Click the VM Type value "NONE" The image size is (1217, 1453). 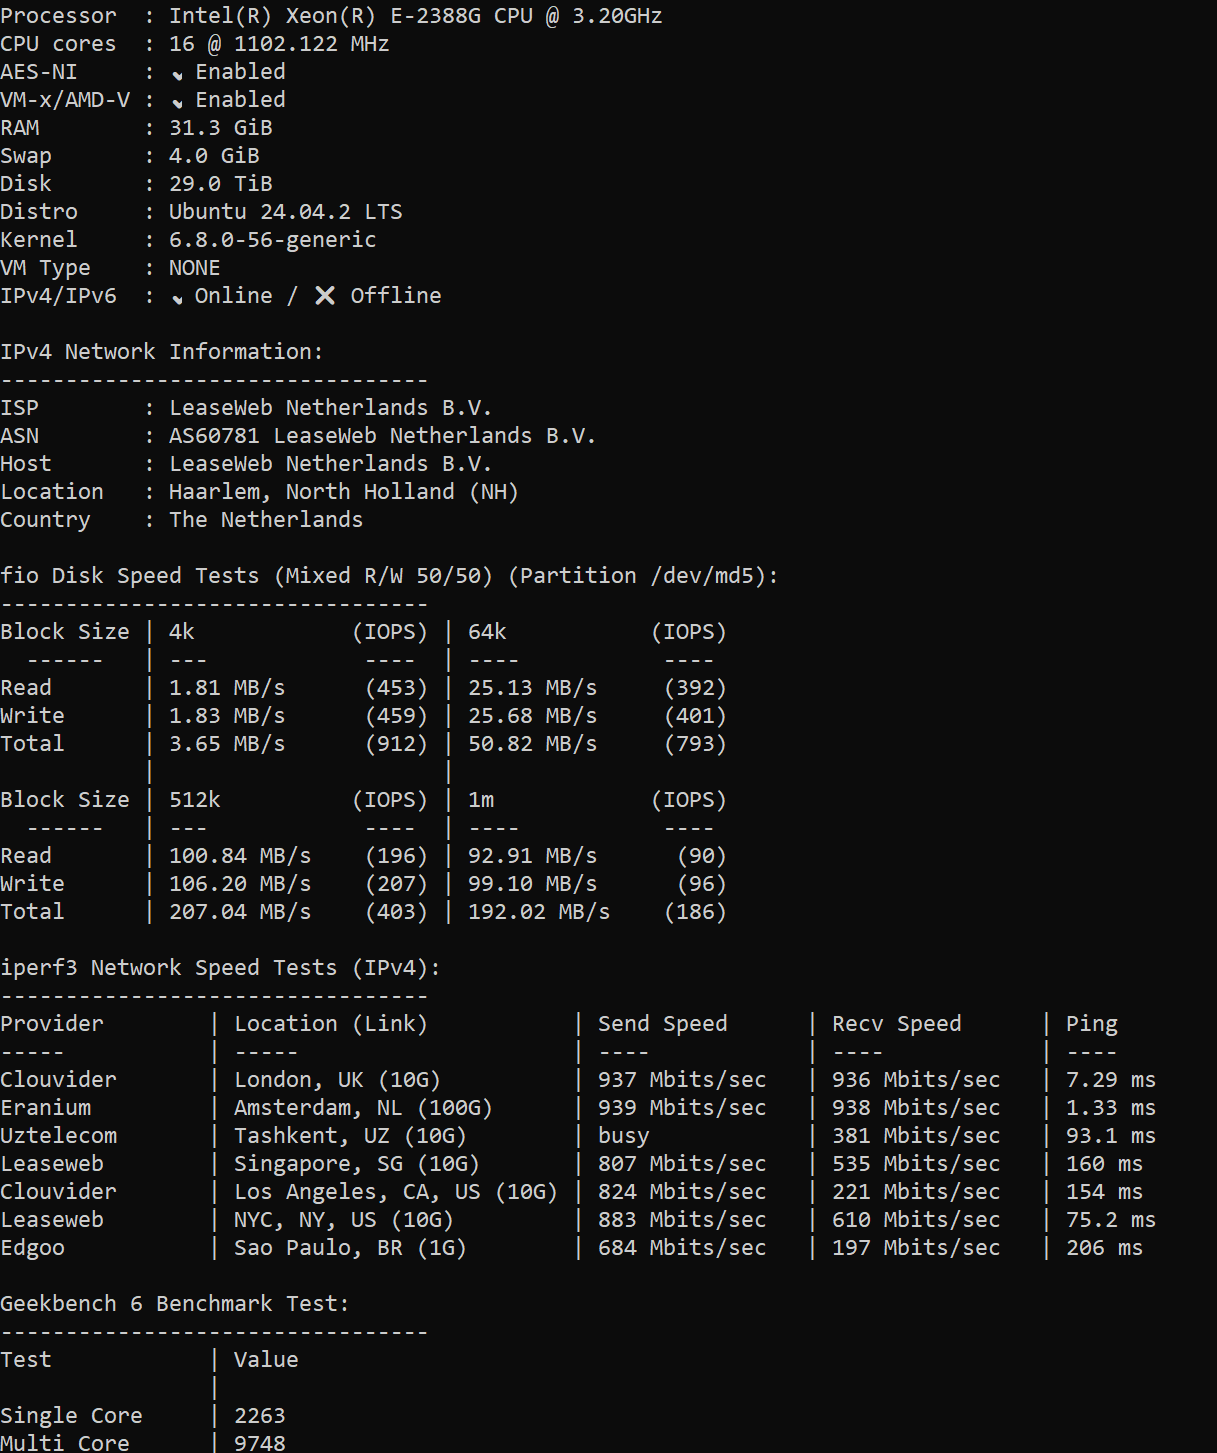[x=195, y=268]
